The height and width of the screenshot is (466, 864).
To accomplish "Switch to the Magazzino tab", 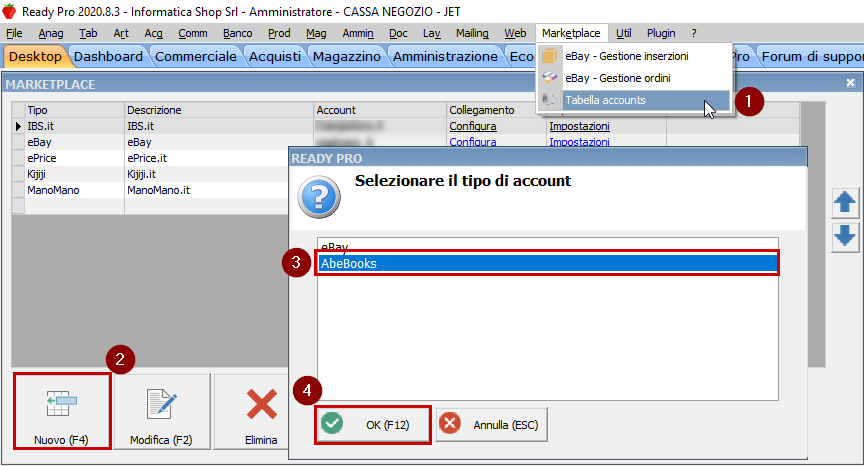I will tap(347, 57).
